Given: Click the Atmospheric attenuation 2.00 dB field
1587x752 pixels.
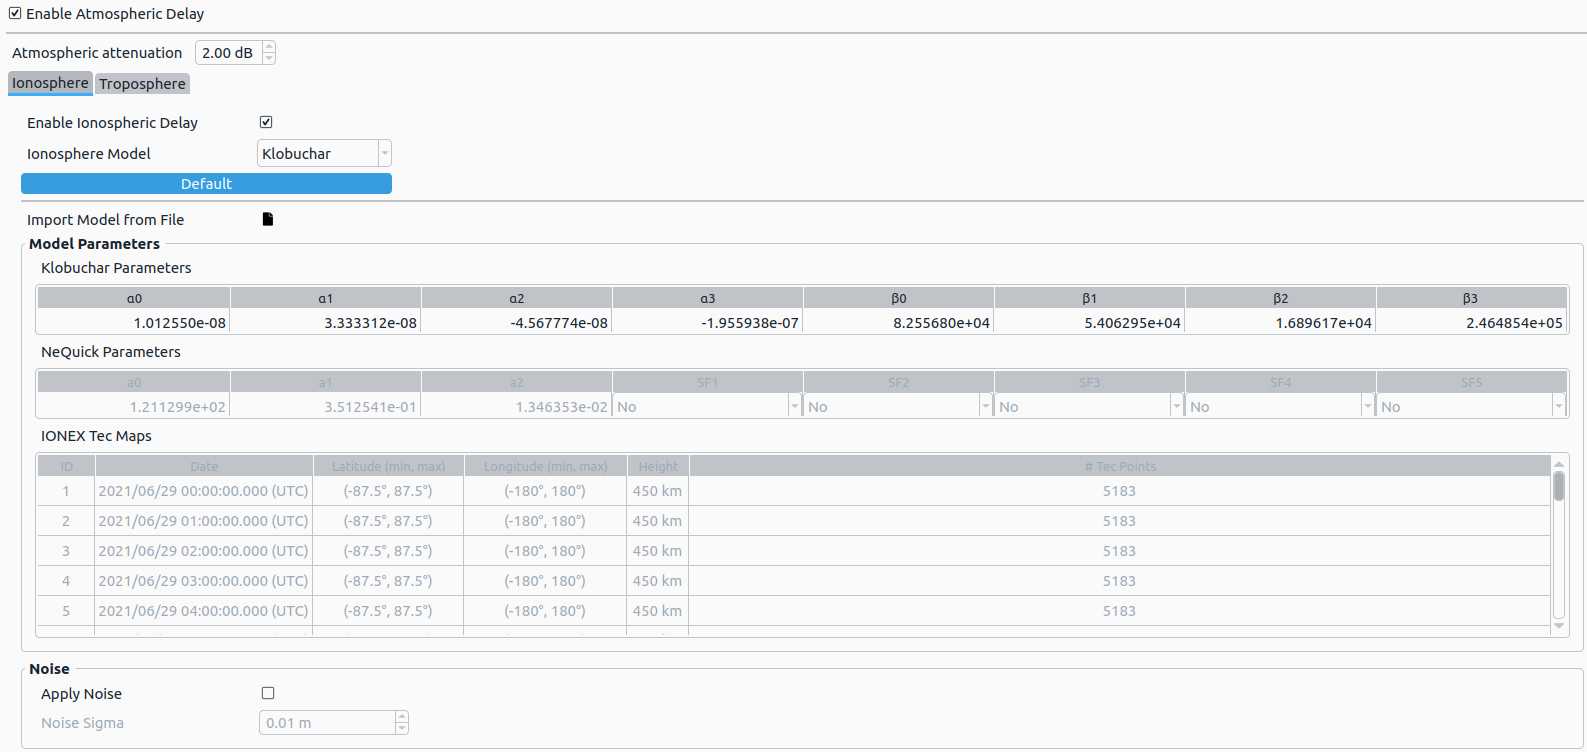Looking at the screenshot, I should pyautogui.click(x=228, y=53).
